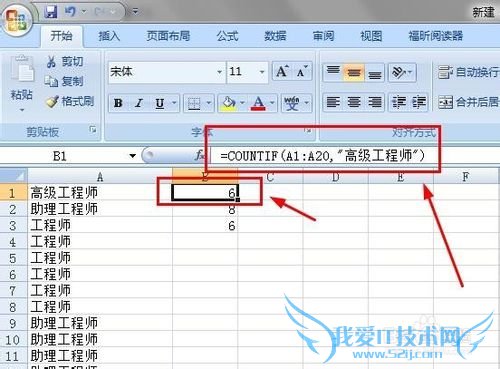Click 合并后居中 merge and center
Image resolution: width=500 pixels, height=369 pixels.
pyautogui.click(x=469, y=102)
